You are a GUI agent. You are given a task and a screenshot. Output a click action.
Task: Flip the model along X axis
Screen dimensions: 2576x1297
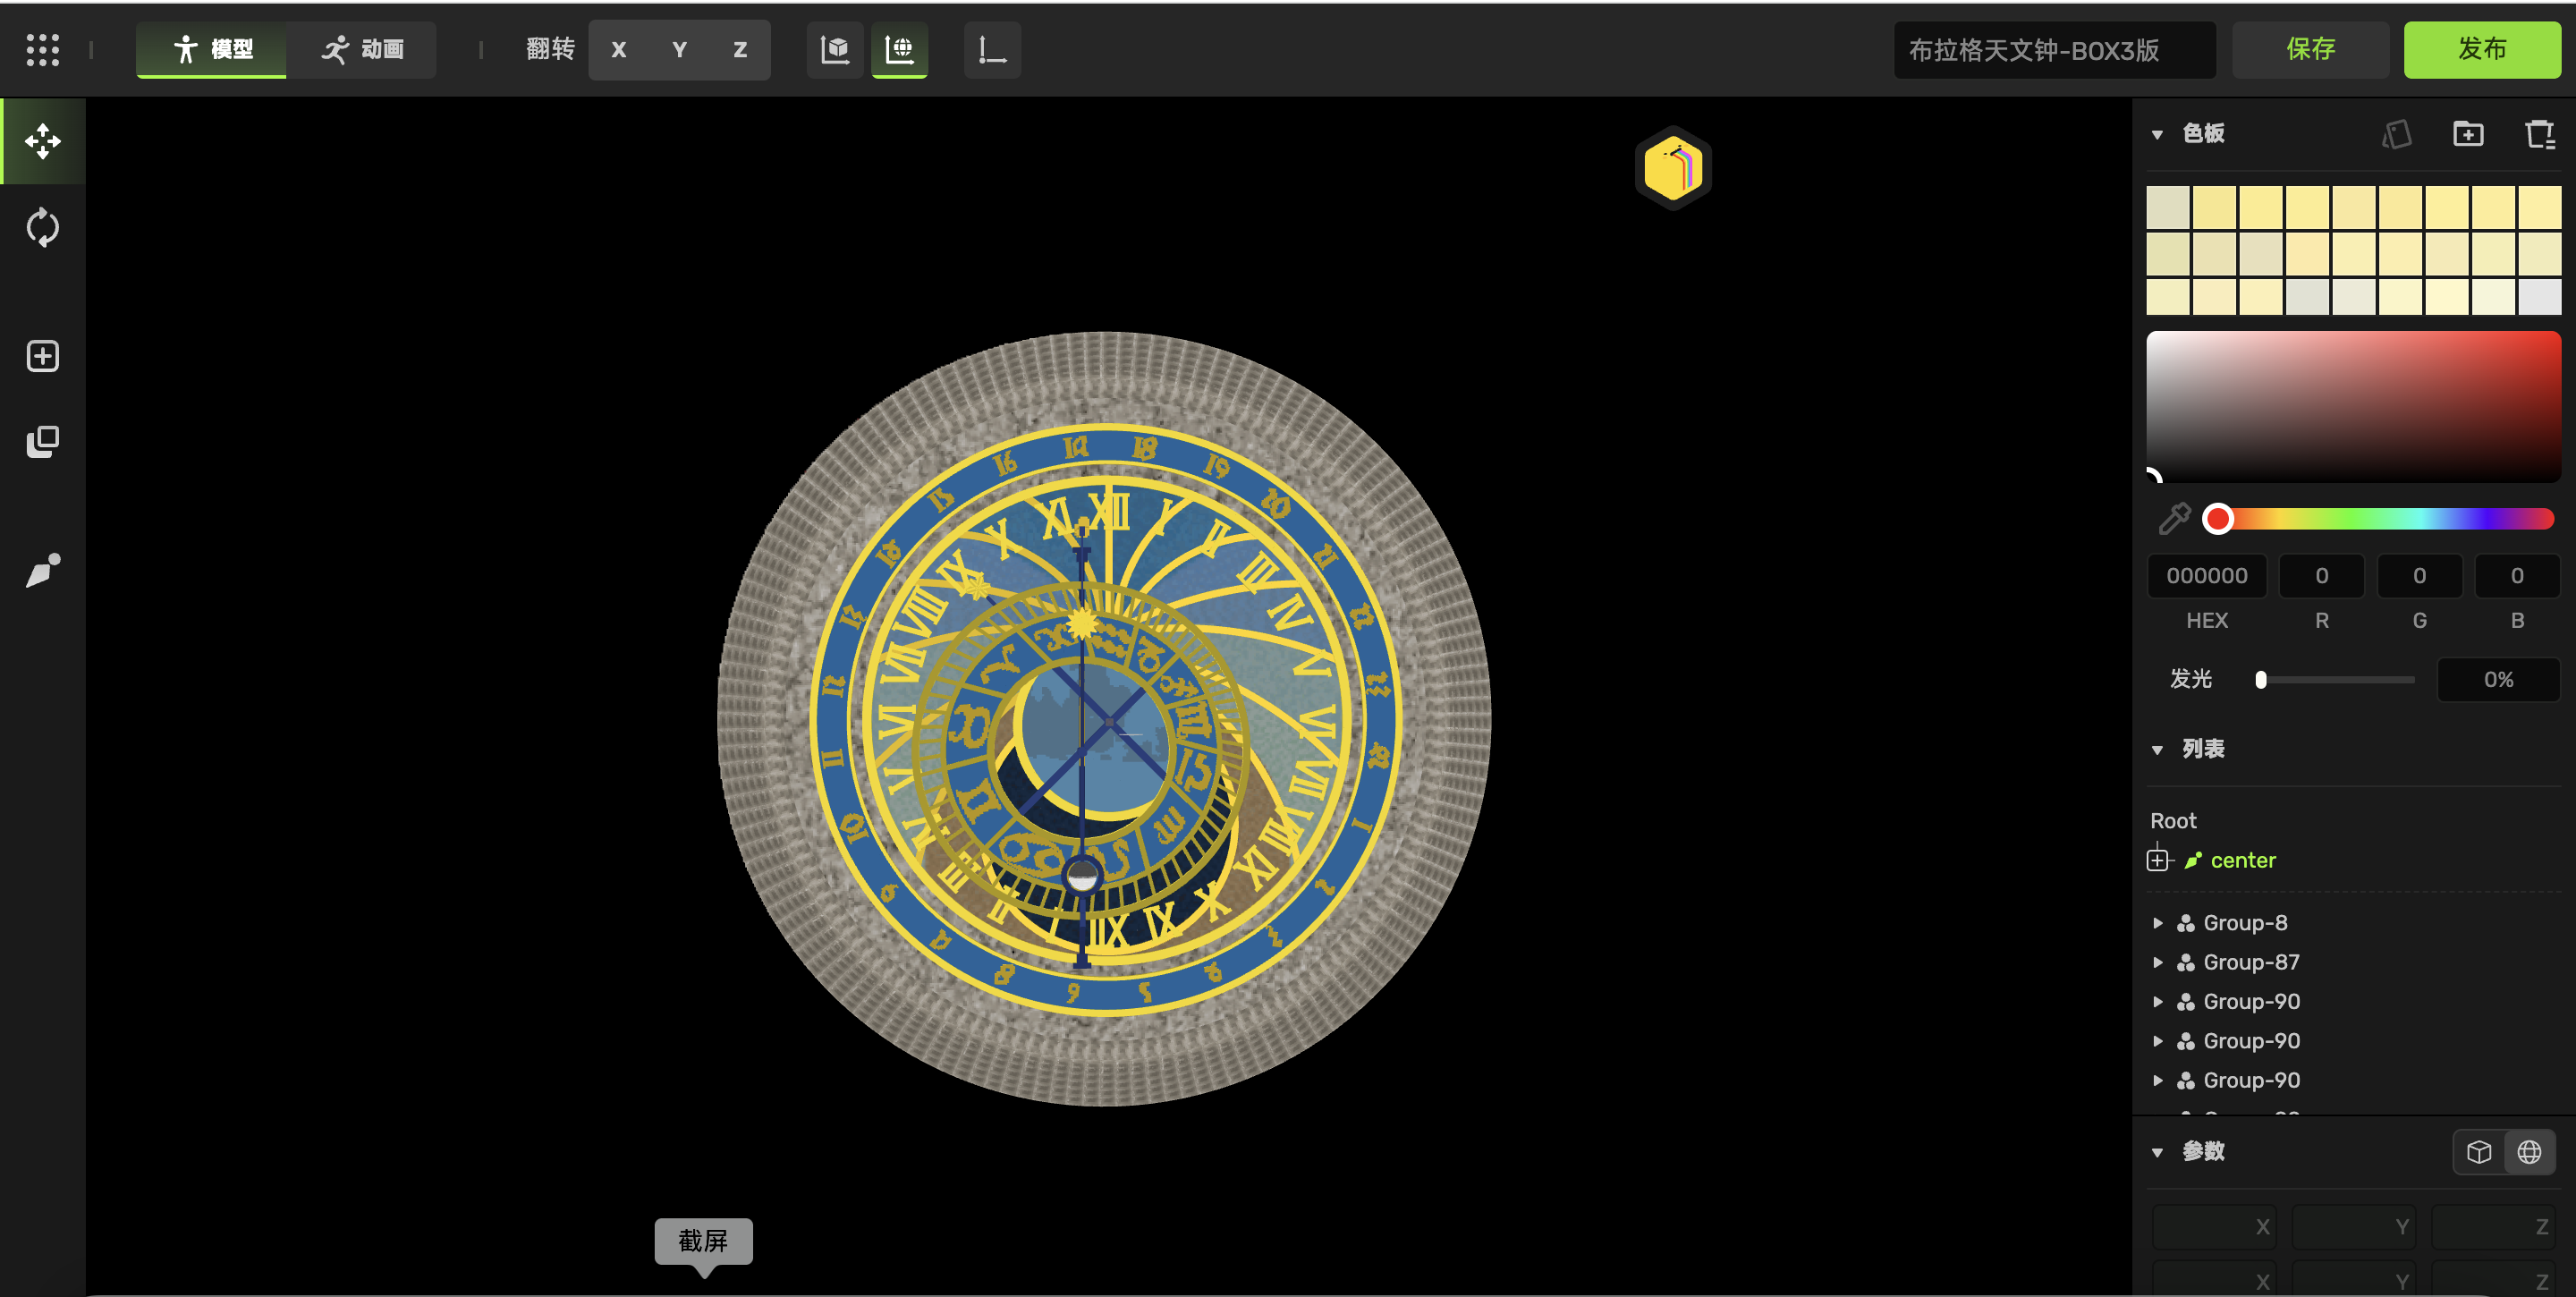tap(619, 50)
